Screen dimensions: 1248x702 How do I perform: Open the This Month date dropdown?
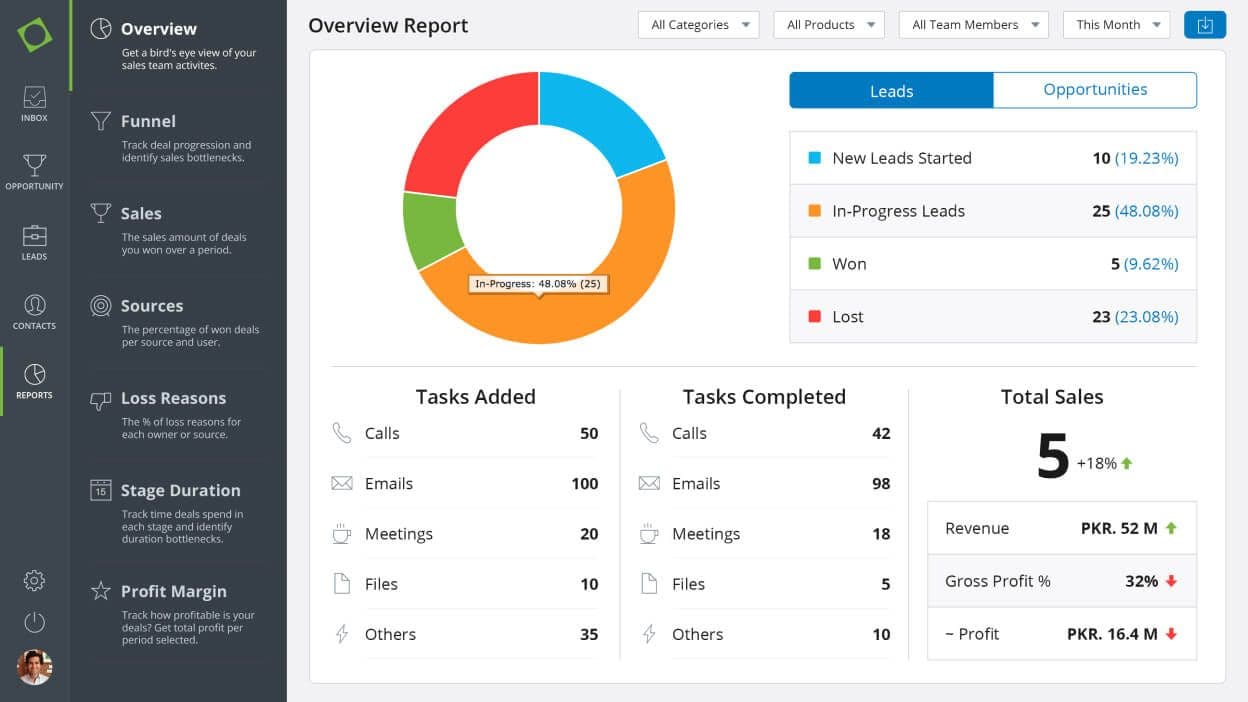(1116, 25)
